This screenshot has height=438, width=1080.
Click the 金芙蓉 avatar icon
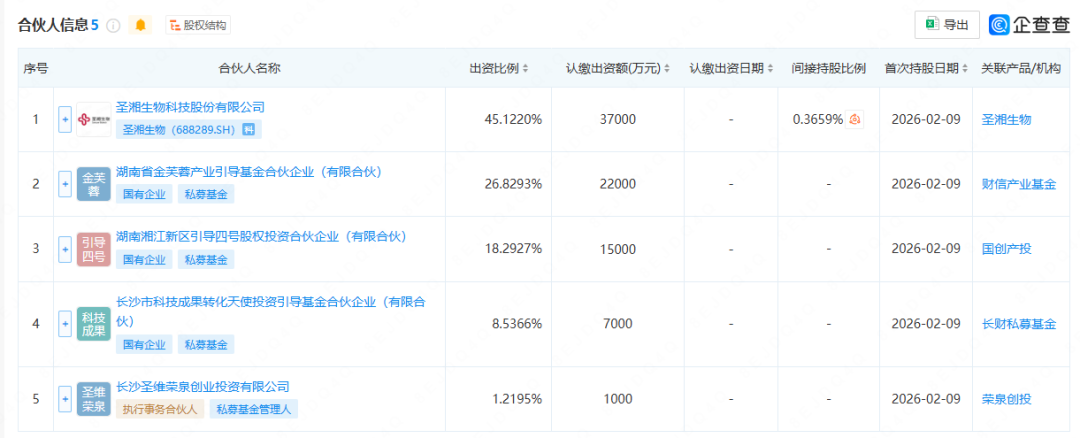pos(94,184)
